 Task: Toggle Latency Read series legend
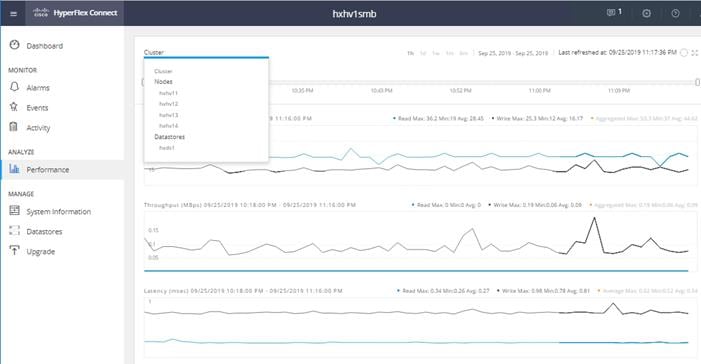(x=443, y=291)
